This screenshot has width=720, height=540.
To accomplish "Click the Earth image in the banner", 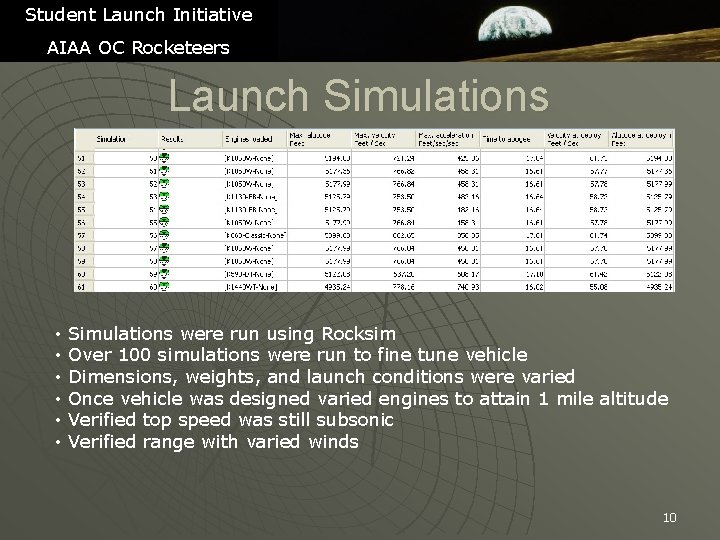I will [x=515, y=24].
